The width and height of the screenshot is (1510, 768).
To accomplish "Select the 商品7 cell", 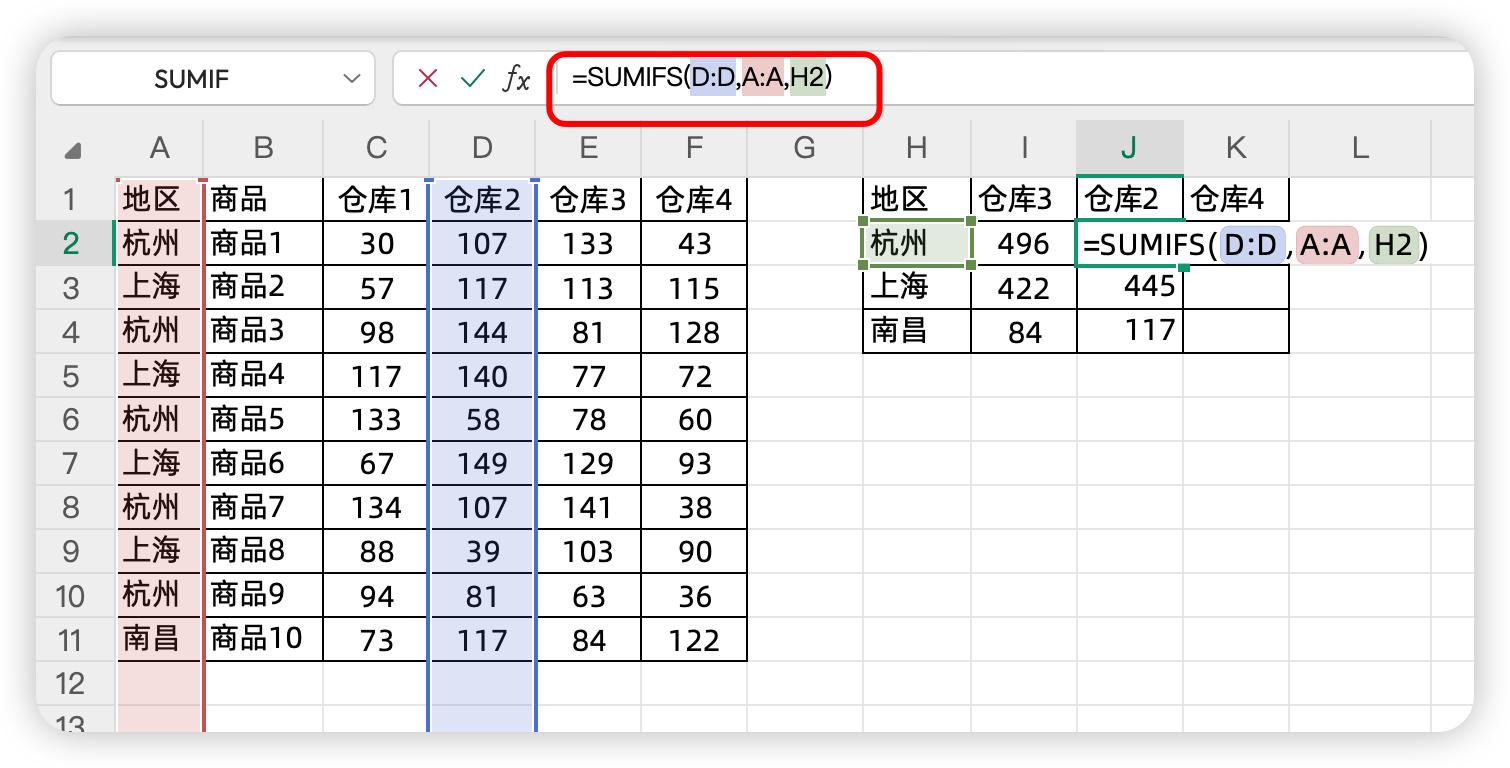I will coord(263,508).
